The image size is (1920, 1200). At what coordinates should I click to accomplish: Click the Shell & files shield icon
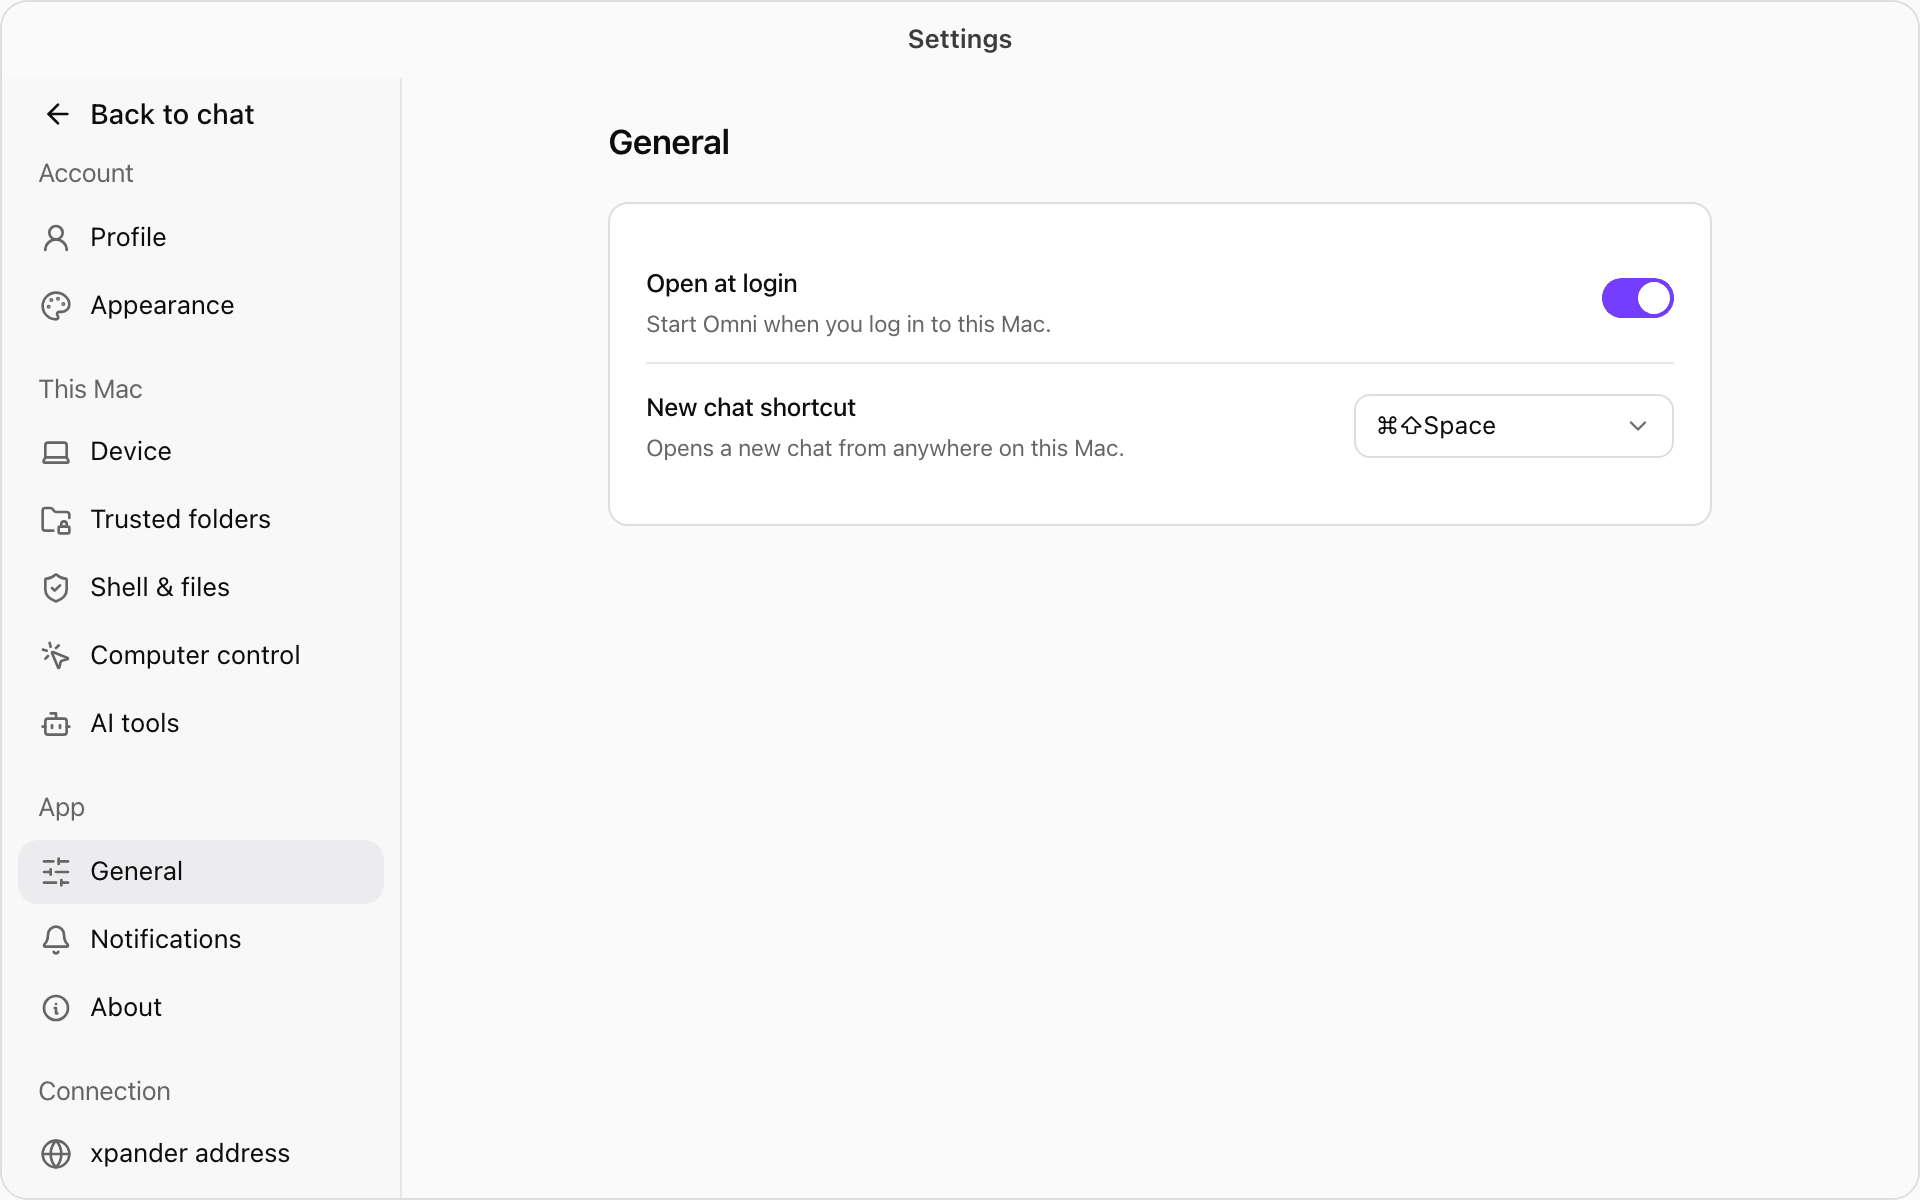[x=56, y=588]
